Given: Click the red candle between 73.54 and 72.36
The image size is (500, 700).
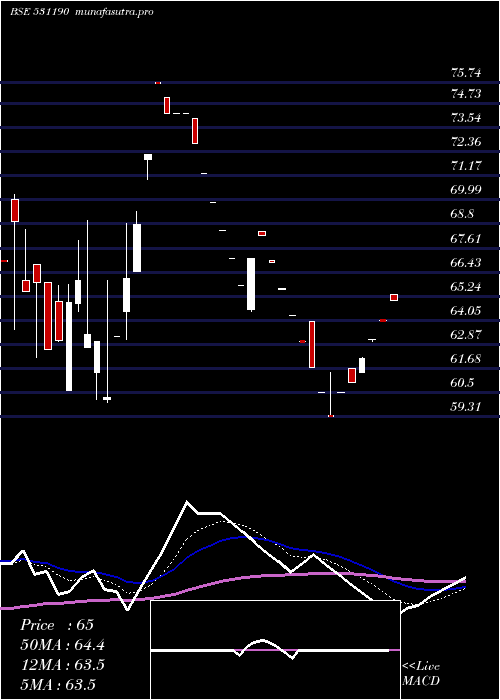Looking at the screenshot, I should tap(195, 131).
